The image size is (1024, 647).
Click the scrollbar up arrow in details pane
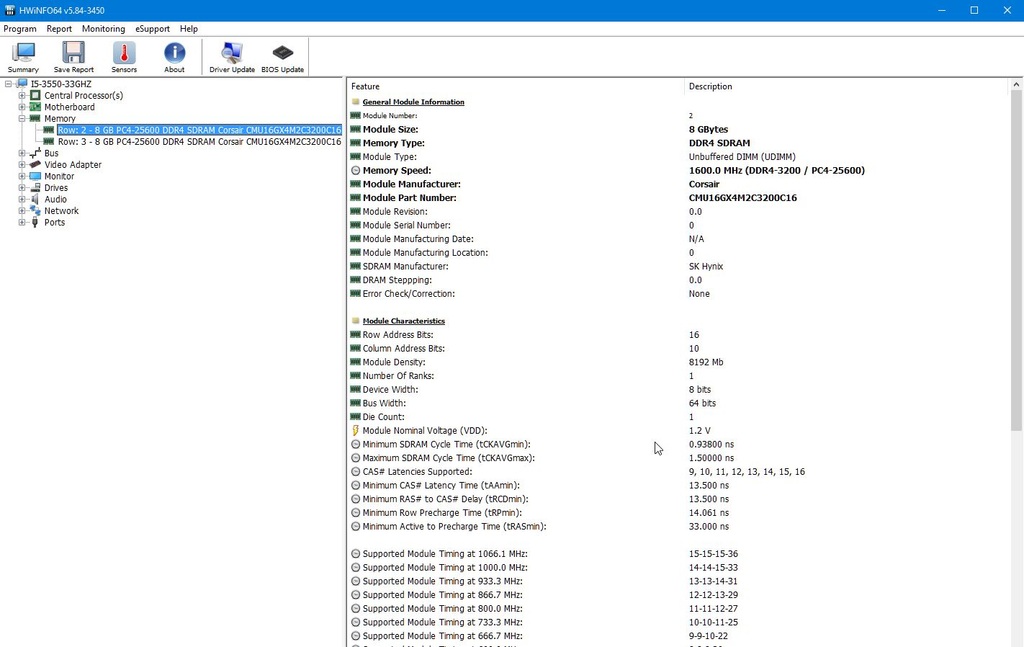click(1016, 85)
